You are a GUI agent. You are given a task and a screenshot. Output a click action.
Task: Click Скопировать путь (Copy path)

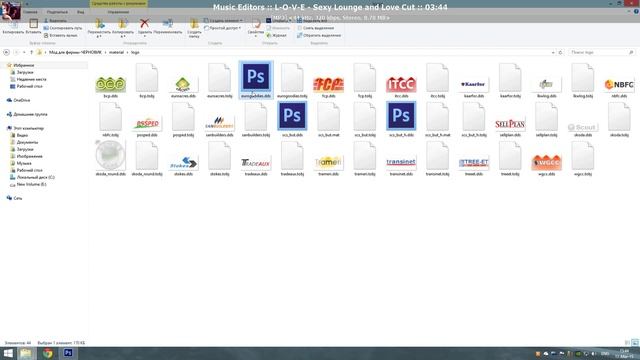pos(63,28)
